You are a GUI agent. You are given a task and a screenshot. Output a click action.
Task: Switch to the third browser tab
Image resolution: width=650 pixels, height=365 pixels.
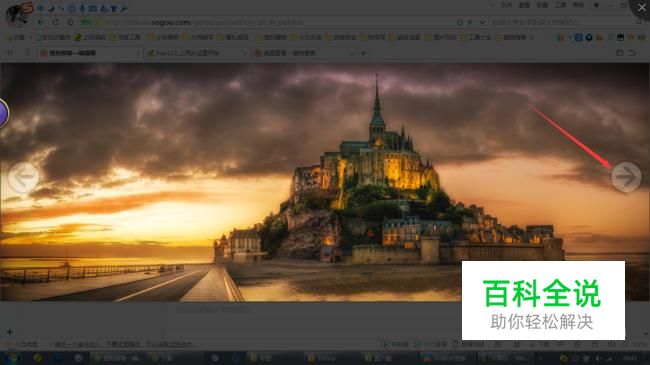click(x=303, y=53)
